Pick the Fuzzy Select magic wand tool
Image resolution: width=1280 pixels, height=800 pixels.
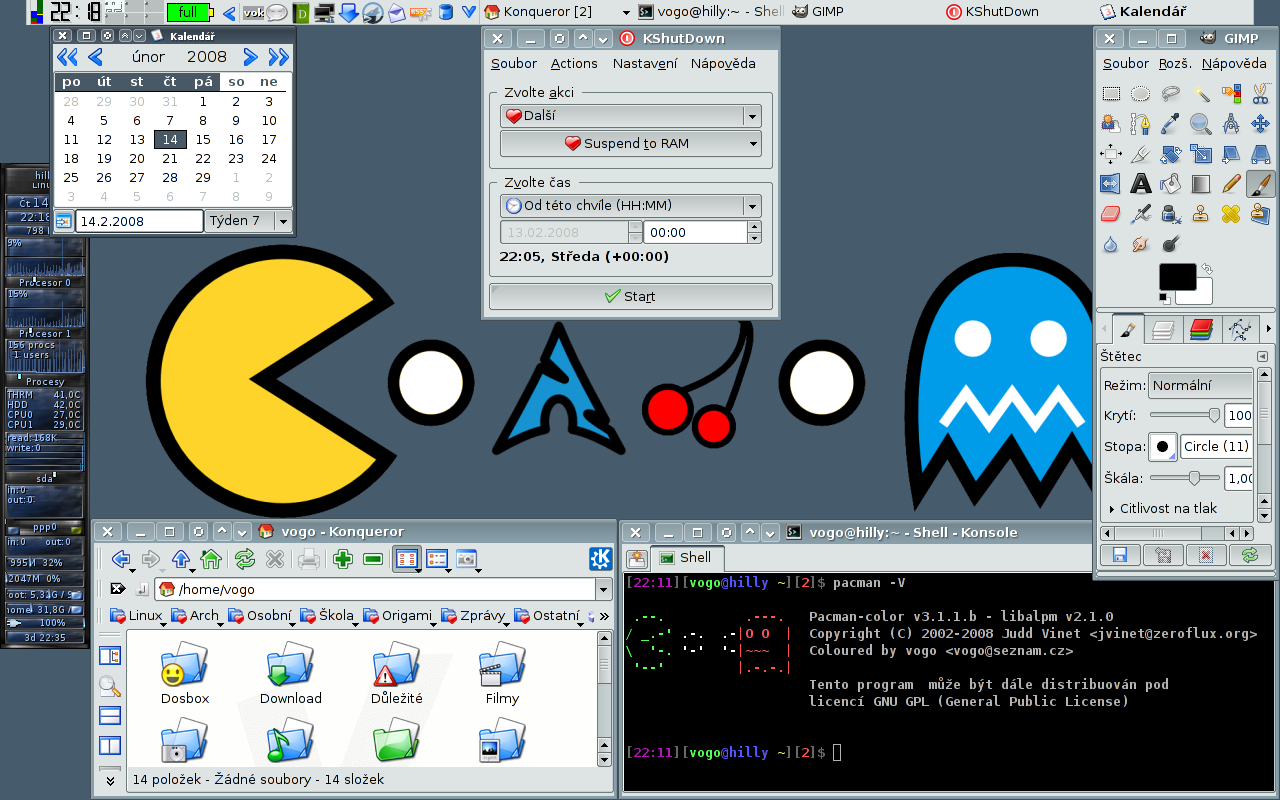click(1201, 94)
